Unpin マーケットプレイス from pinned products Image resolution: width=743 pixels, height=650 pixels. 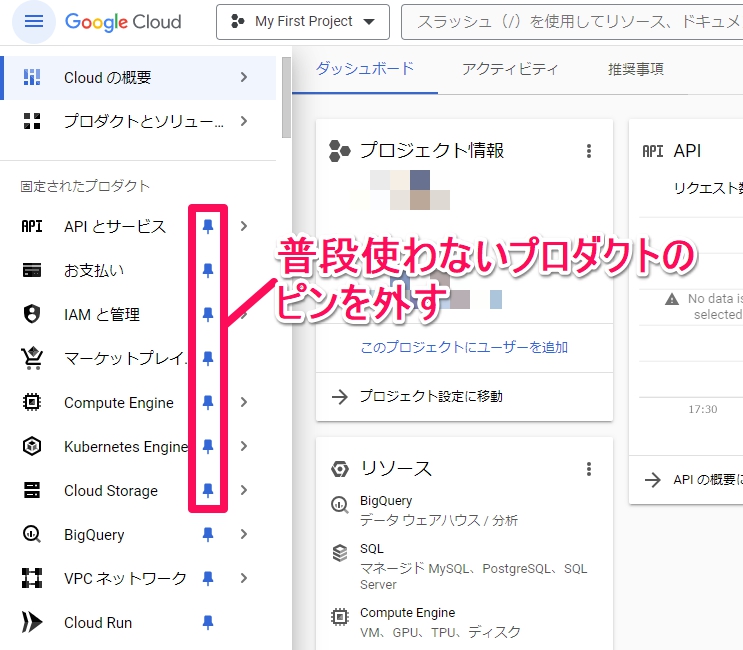pyautogui.click(x=208, y=358)
